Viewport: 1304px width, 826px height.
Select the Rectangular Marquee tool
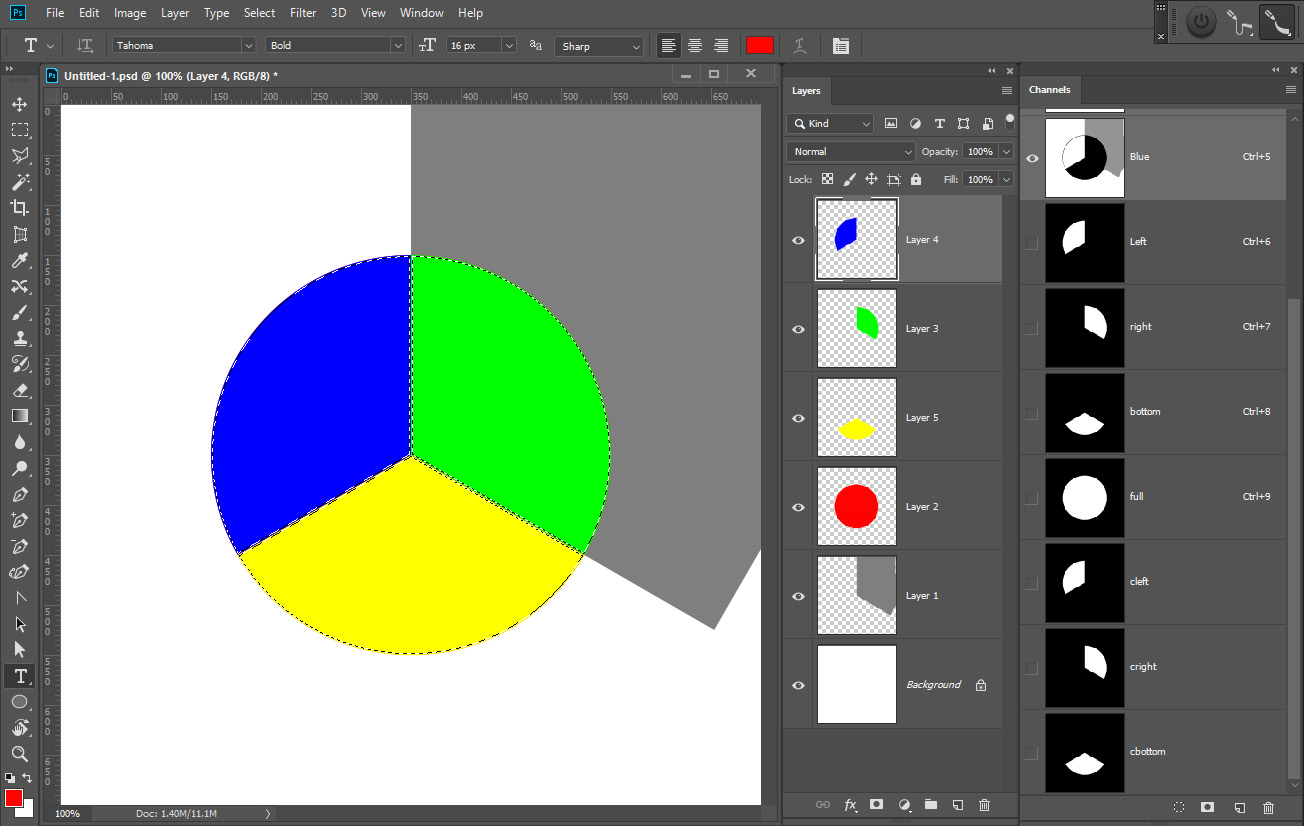[x=20, y=129]
